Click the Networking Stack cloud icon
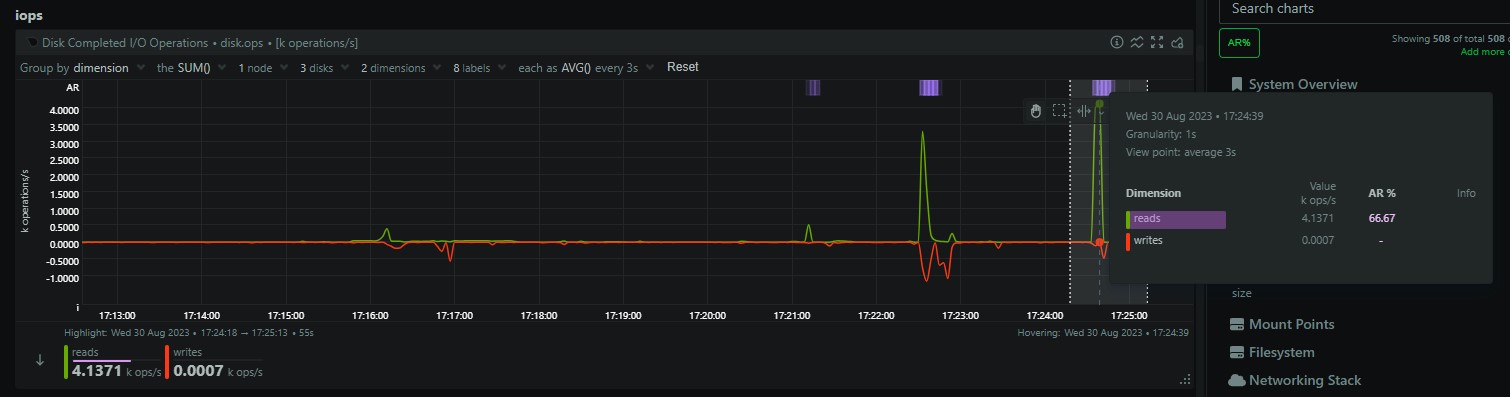1510x397 pixels. coord(1236,380)
